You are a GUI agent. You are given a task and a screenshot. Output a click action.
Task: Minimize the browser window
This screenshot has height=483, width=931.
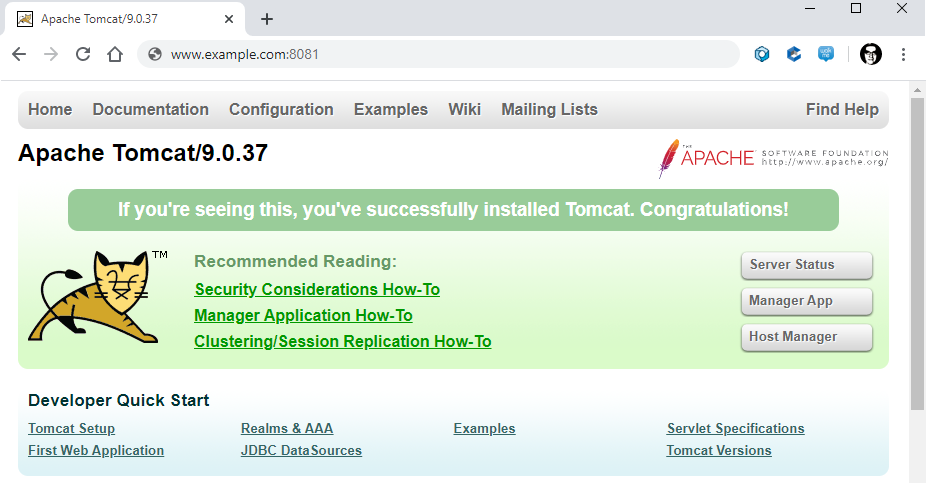(810, 8)
